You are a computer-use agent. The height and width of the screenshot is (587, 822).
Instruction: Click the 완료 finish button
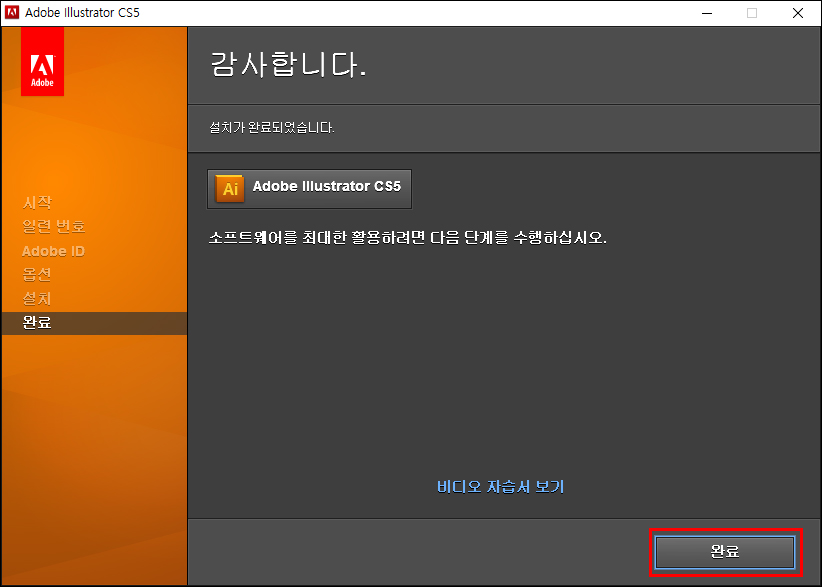(725, 551)
